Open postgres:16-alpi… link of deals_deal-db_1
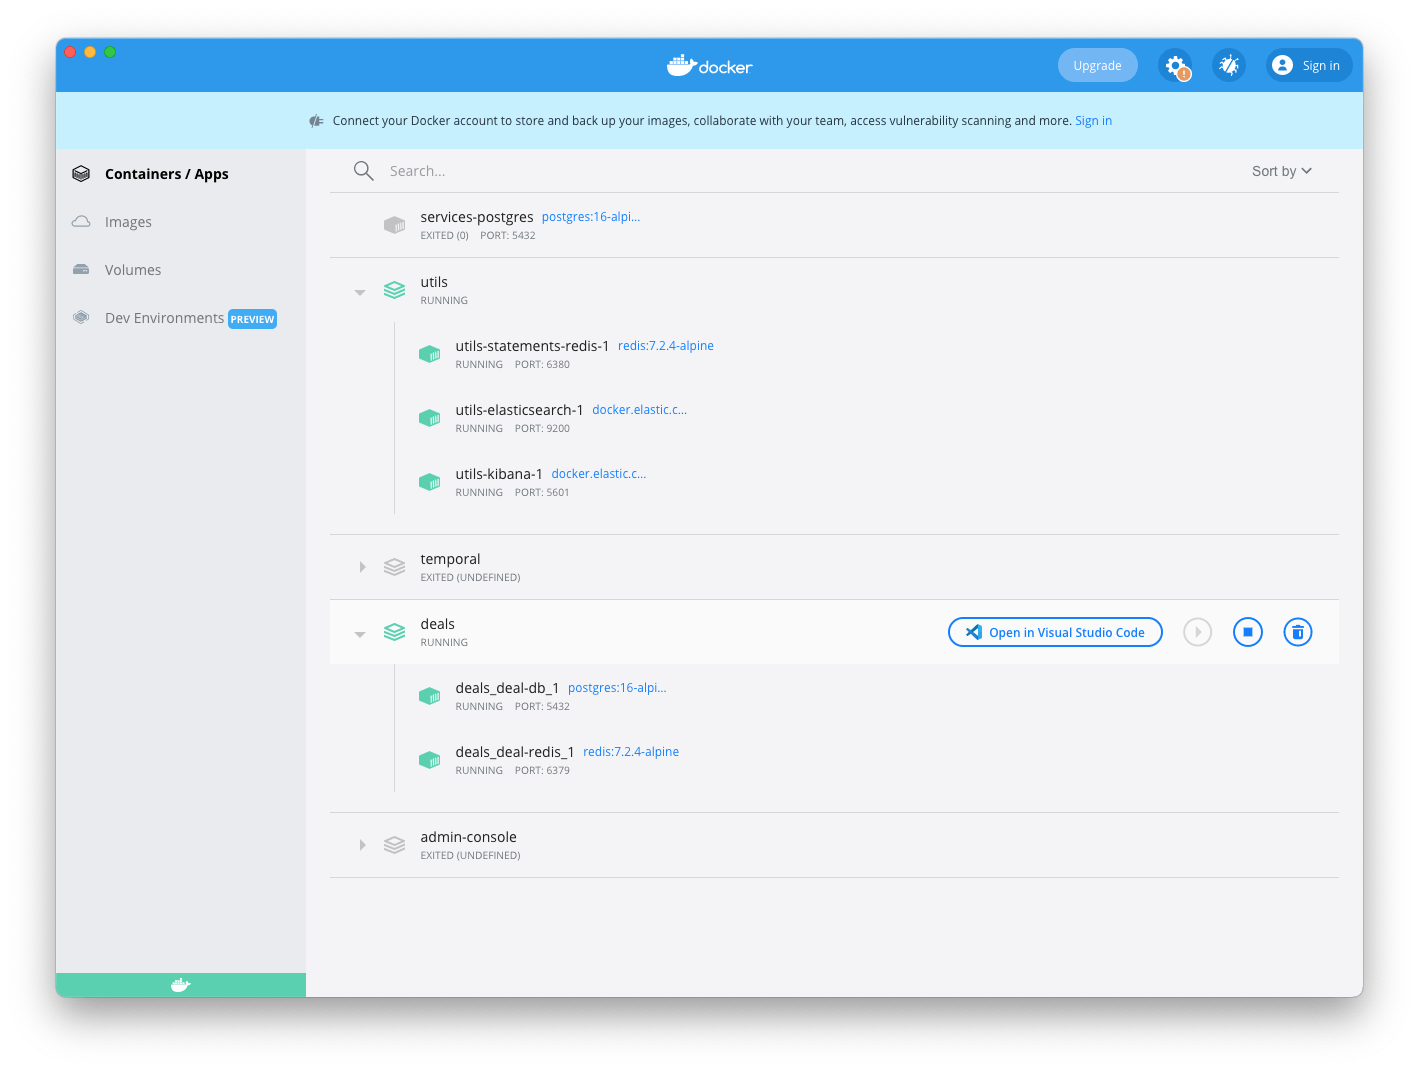The image size is (1419, 1071). [x=617, y=688]
